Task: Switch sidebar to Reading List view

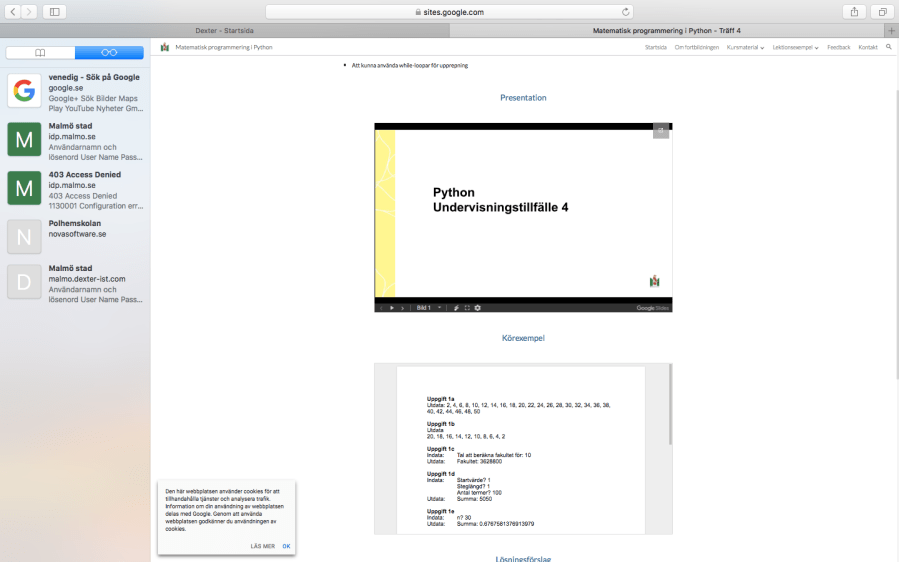Action: [x=109, y=52]
